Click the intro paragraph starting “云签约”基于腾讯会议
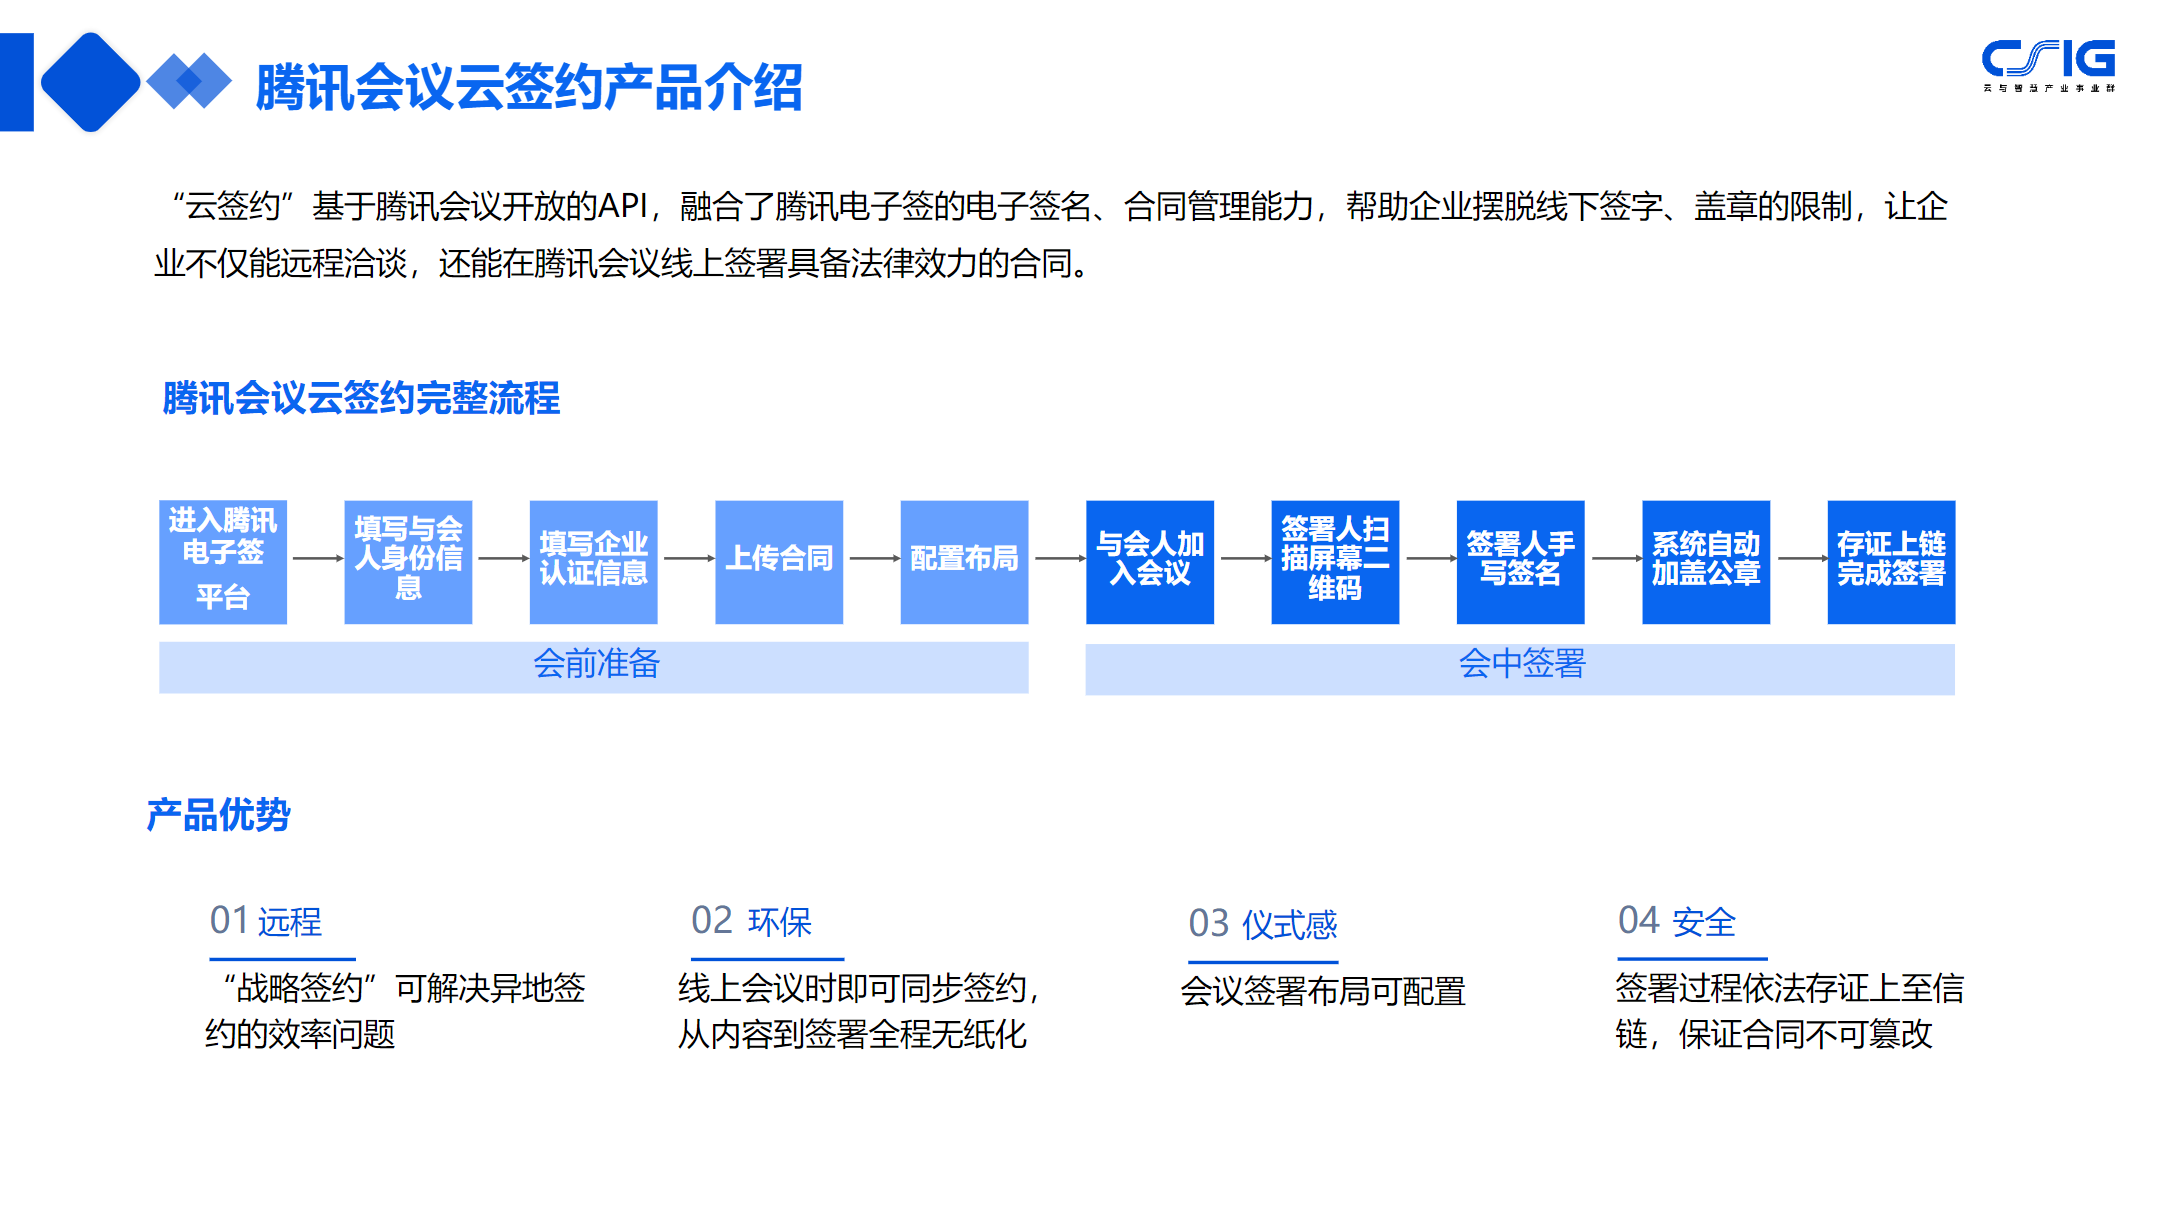This screenshot has width=2170, height=1220. [1051, 235]
